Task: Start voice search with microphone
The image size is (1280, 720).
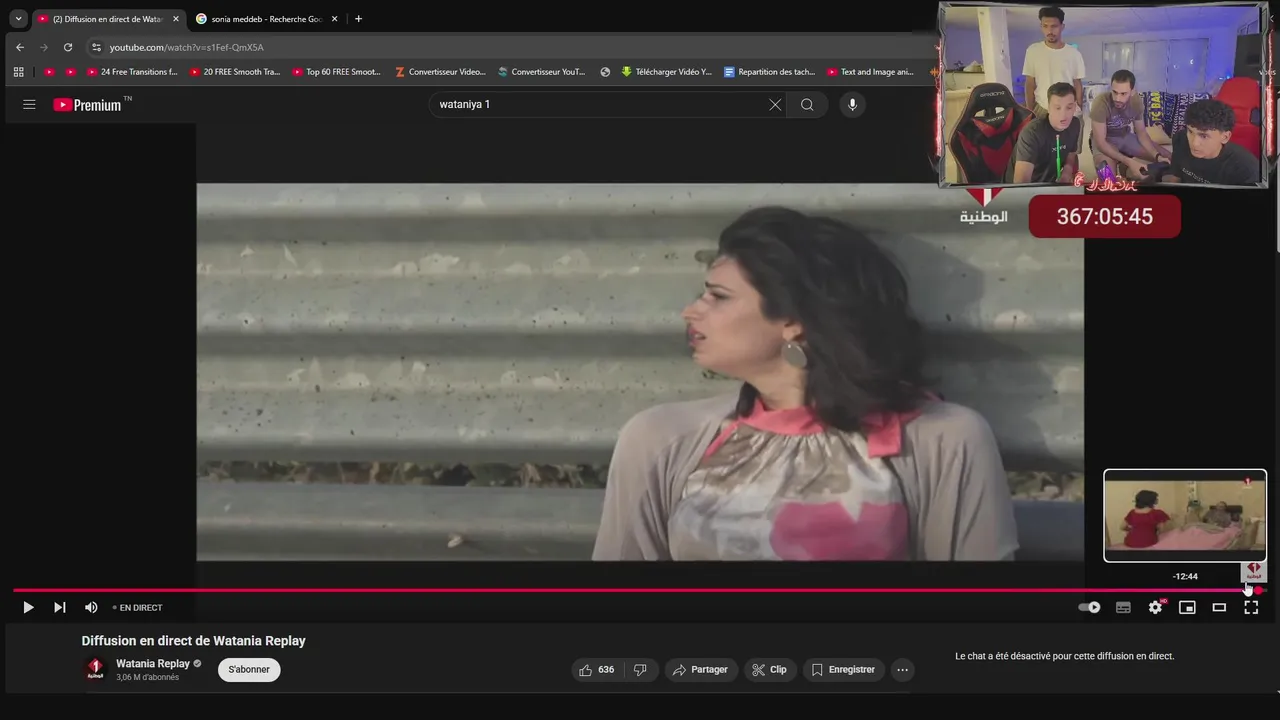Action: [852, 104]
